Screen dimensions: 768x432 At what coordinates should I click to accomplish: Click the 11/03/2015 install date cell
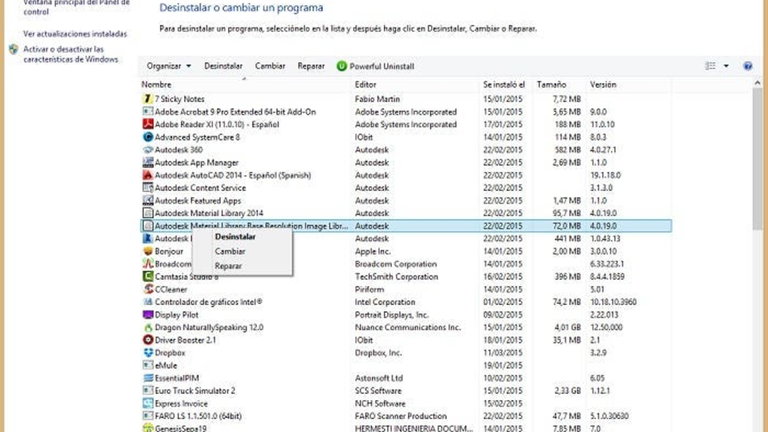503,353
